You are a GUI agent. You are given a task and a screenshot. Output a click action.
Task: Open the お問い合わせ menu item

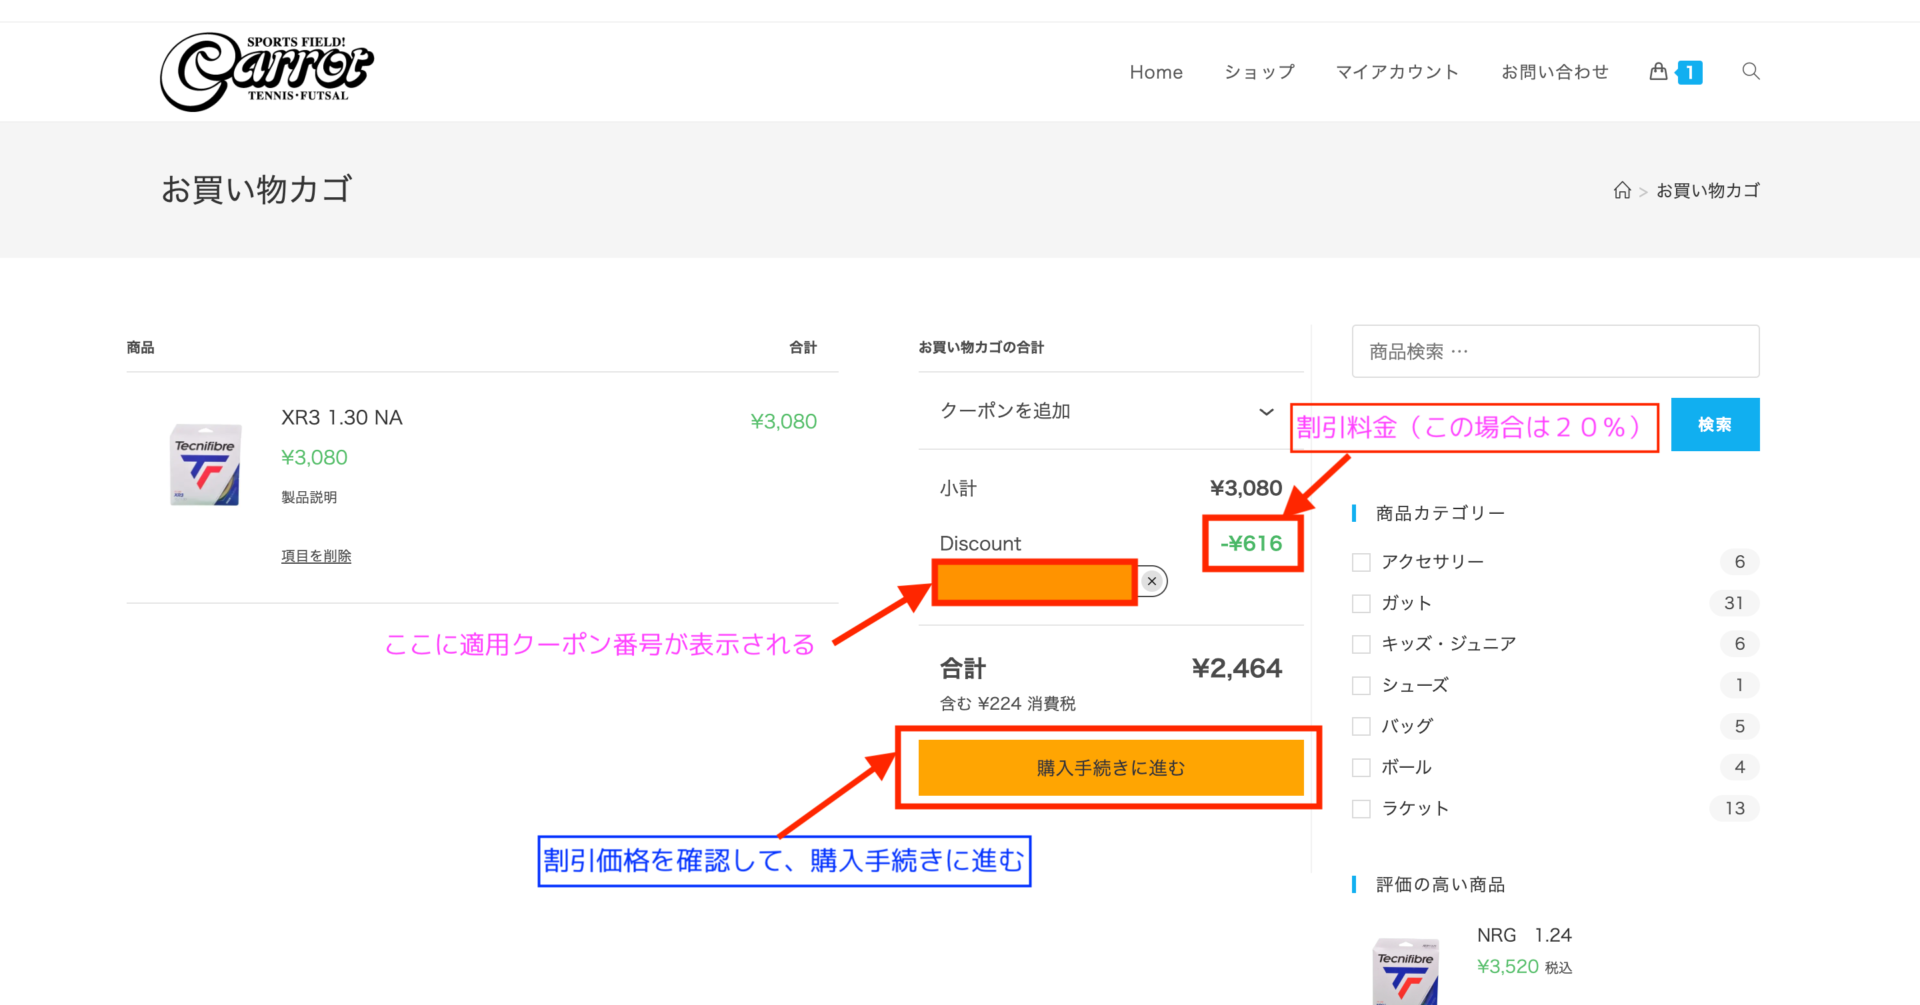(x=1554, y=72)
